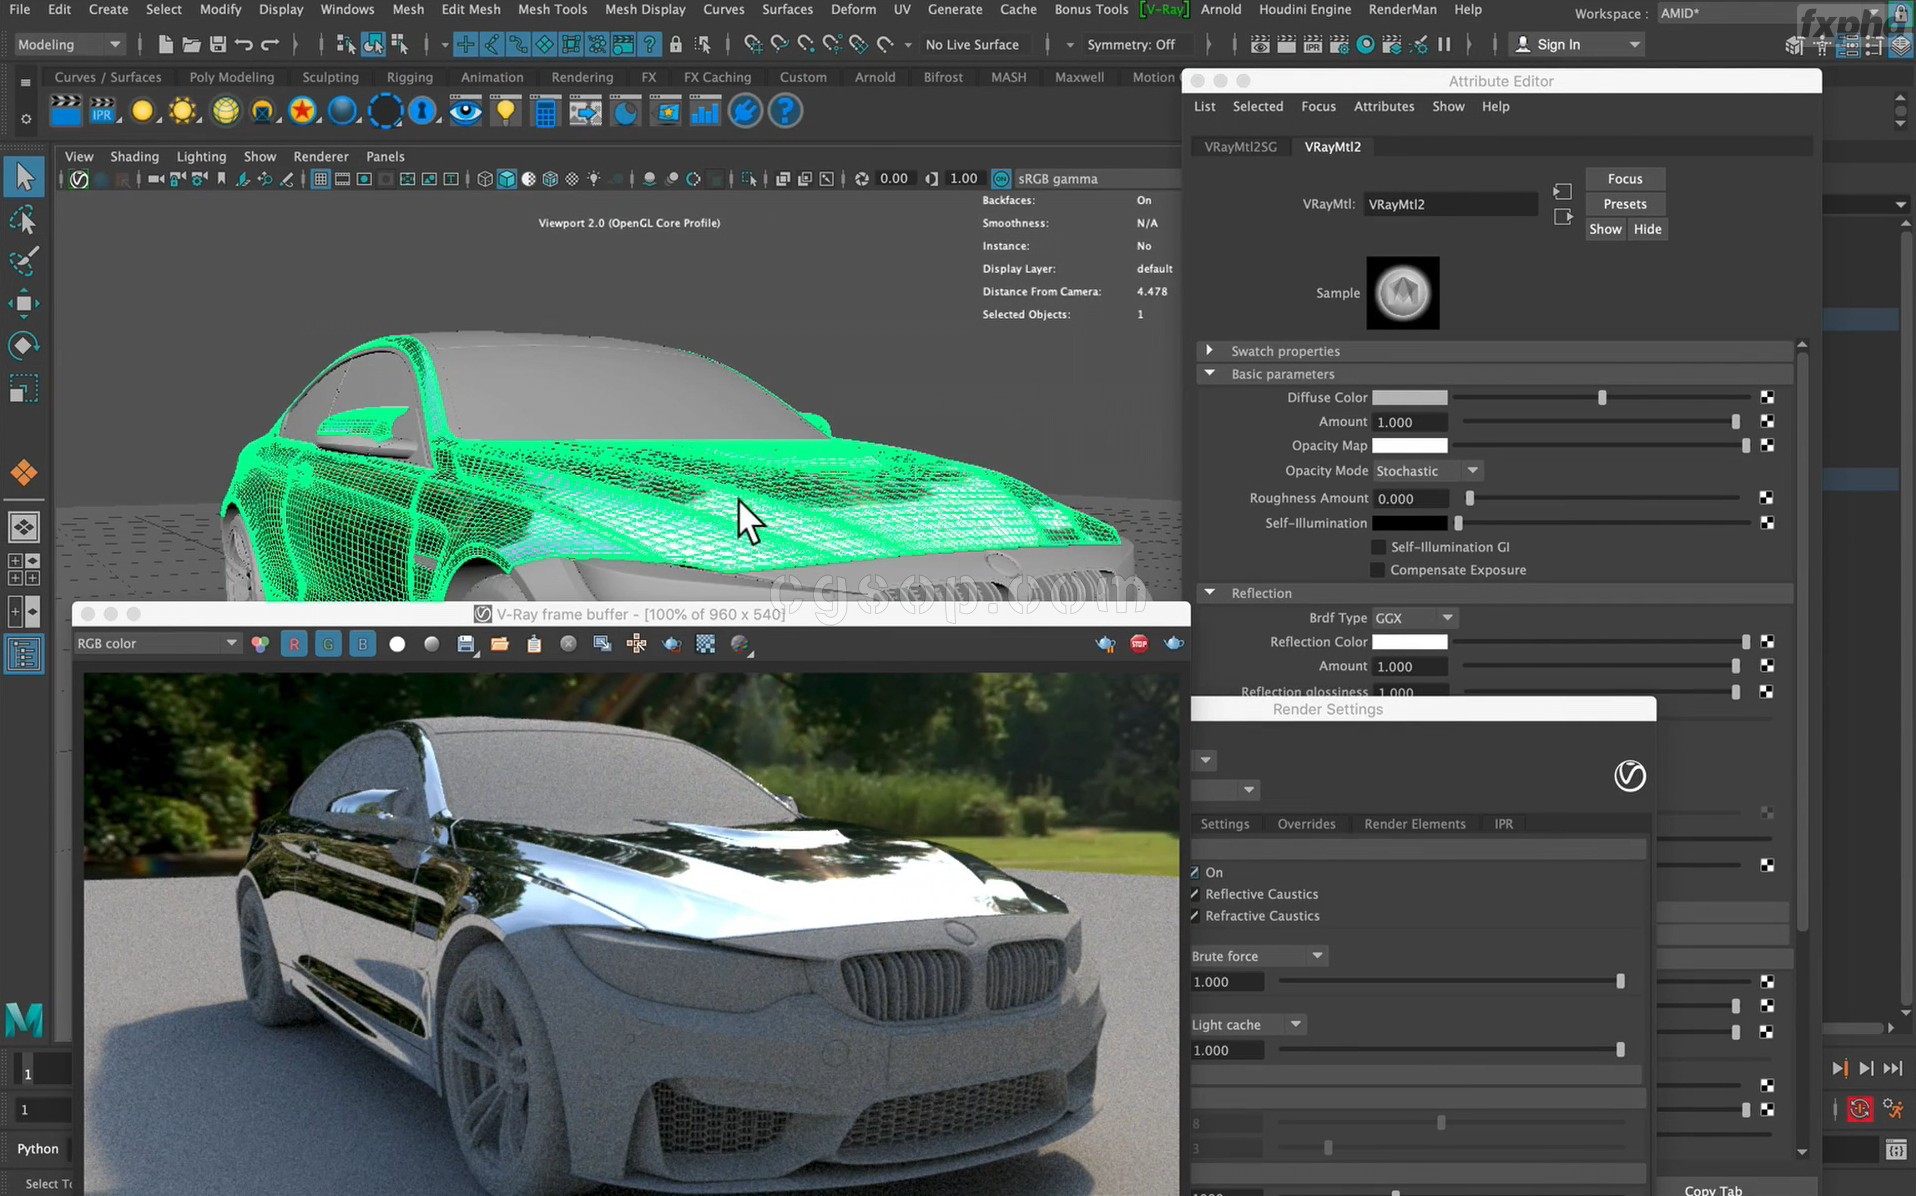1916x1196 pixels.
Task: Open the Brute force engine dropdown
Action: 1258,956
